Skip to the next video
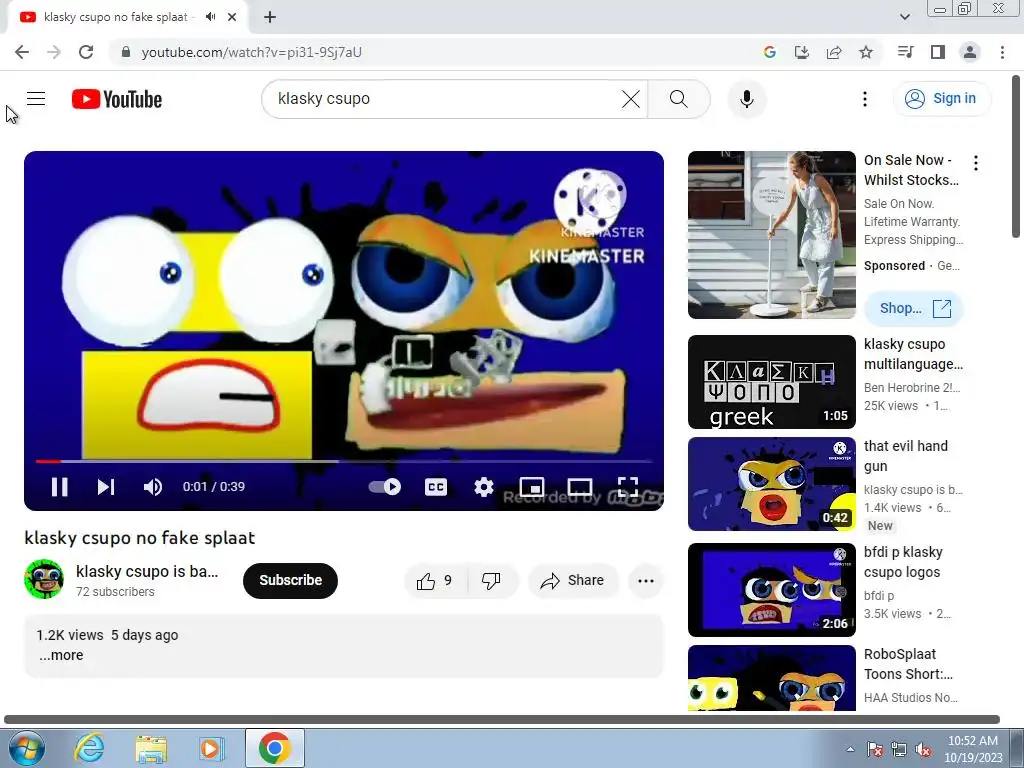Screen dimensions: 1024x768 (x=106, y=487)
